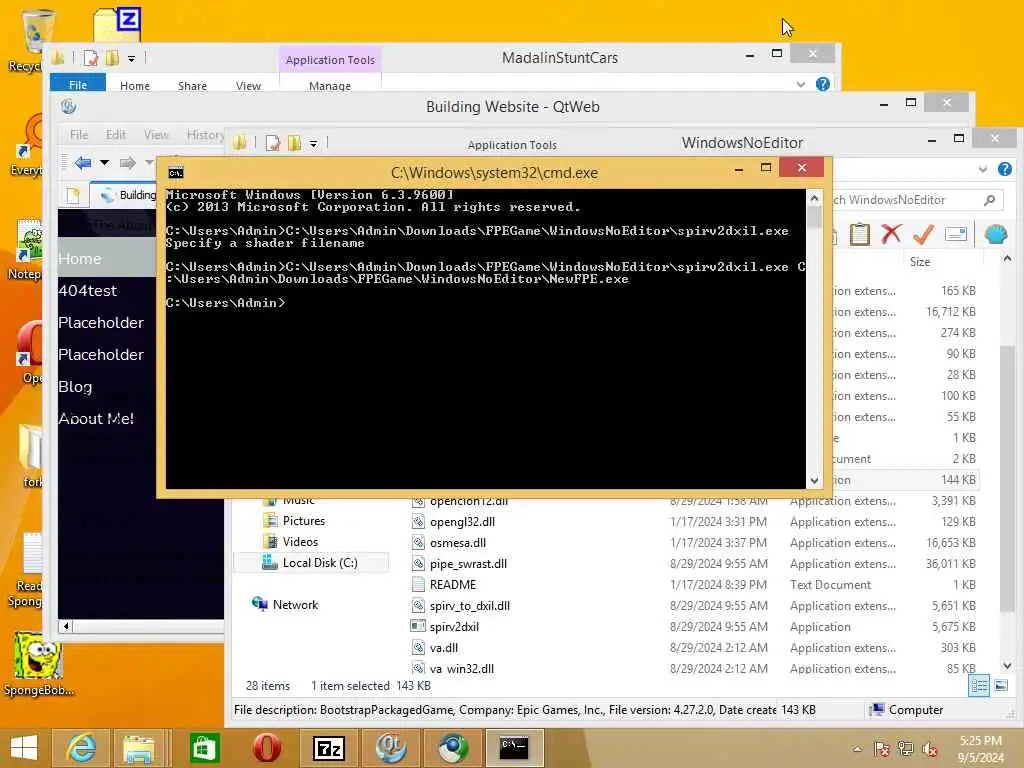Image resolution: width=1024 pixels, height=768 pixels.
Task: Click the new tab page icon in QtWeb
Action: coord(73,195)
